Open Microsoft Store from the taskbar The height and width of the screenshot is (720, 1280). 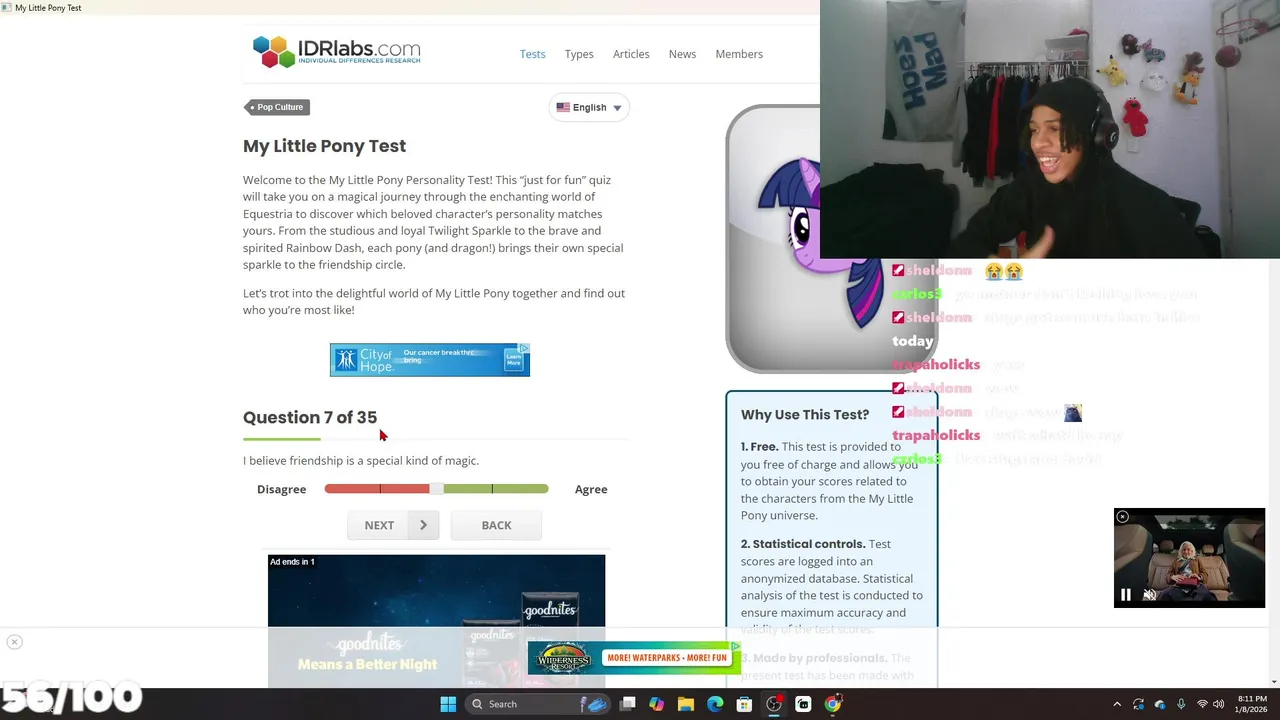point(744,704)
